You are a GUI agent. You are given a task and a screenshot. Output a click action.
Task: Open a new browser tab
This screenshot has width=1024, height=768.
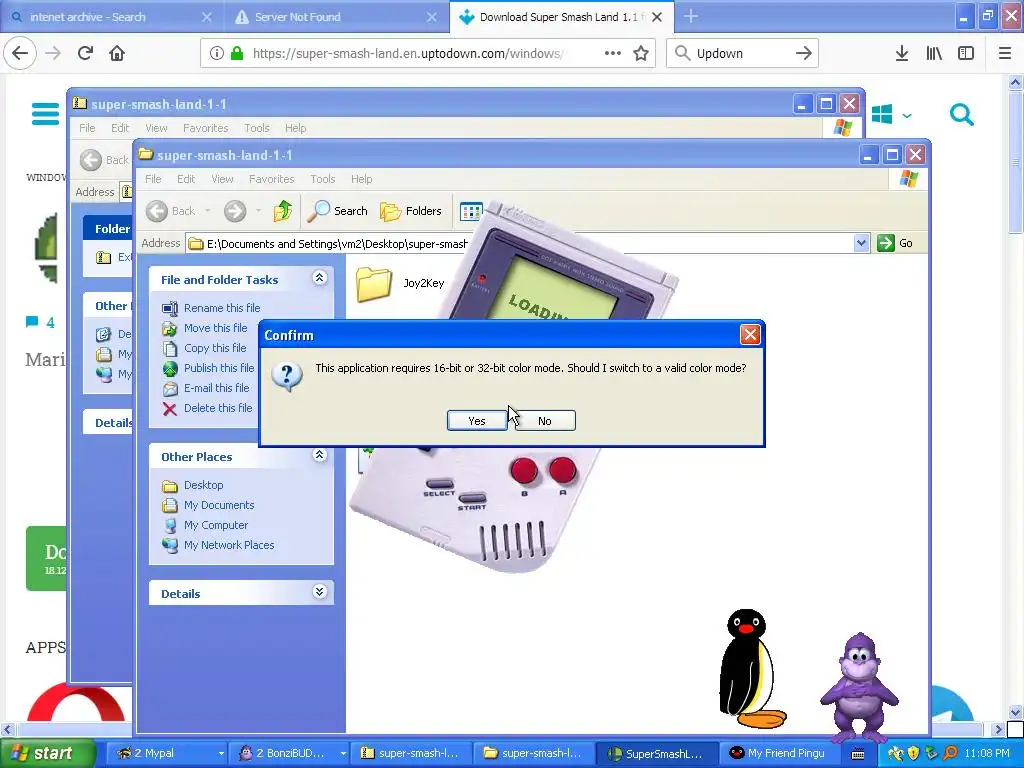coord(690,17)
